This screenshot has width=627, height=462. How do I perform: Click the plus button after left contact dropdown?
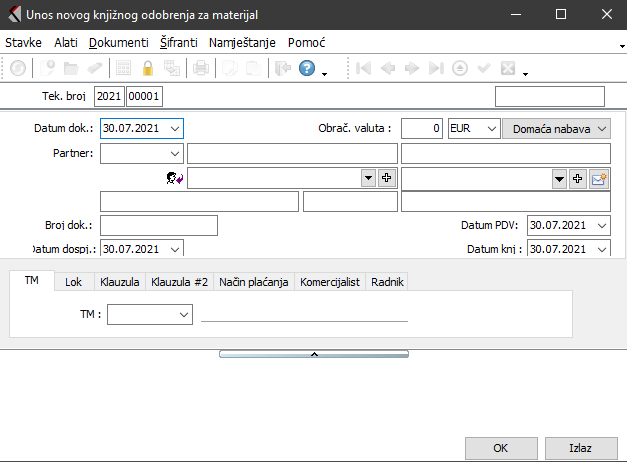click(x=386, y=178)
